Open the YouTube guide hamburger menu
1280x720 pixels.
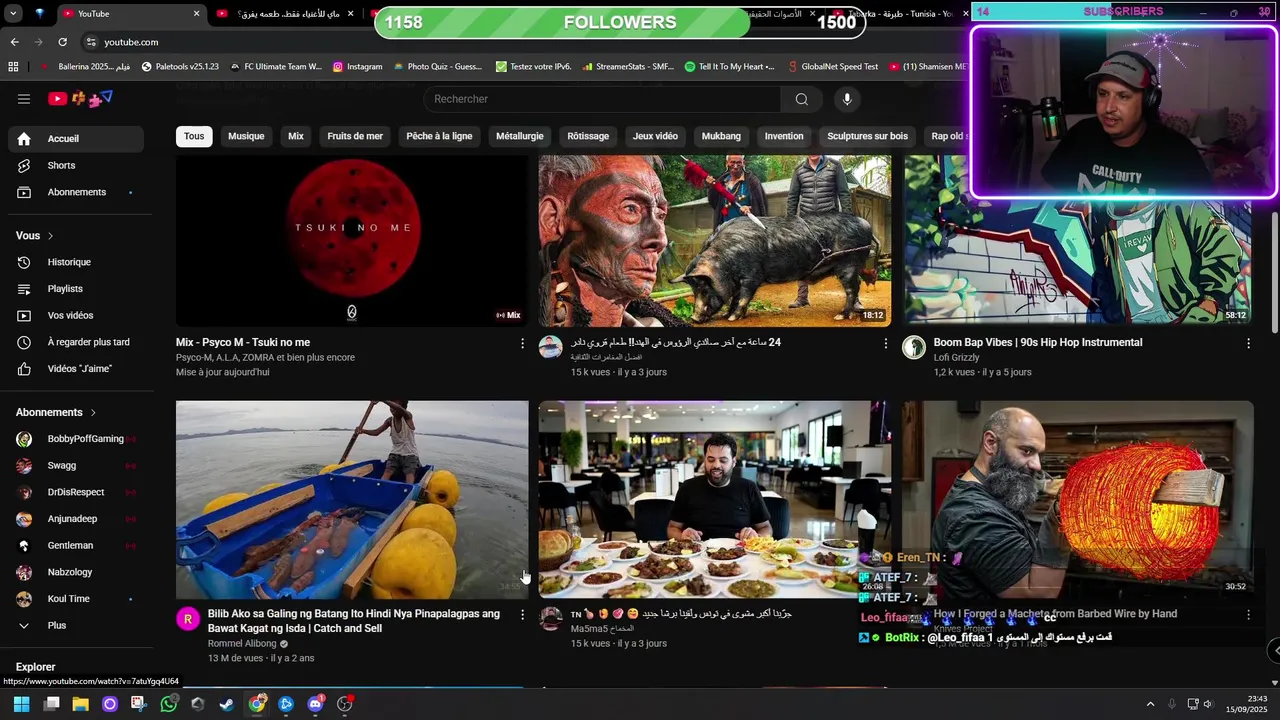pyautogui.click(x=24, y=99)
